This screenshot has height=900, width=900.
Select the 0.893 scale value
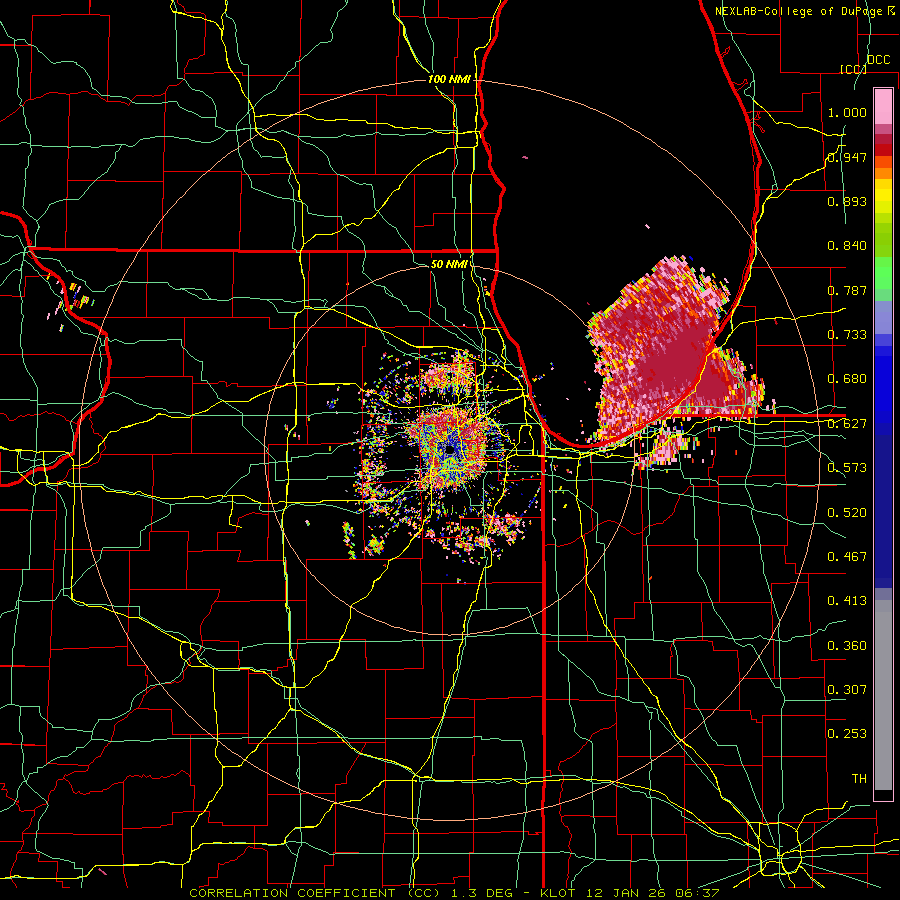click(847, 201)
